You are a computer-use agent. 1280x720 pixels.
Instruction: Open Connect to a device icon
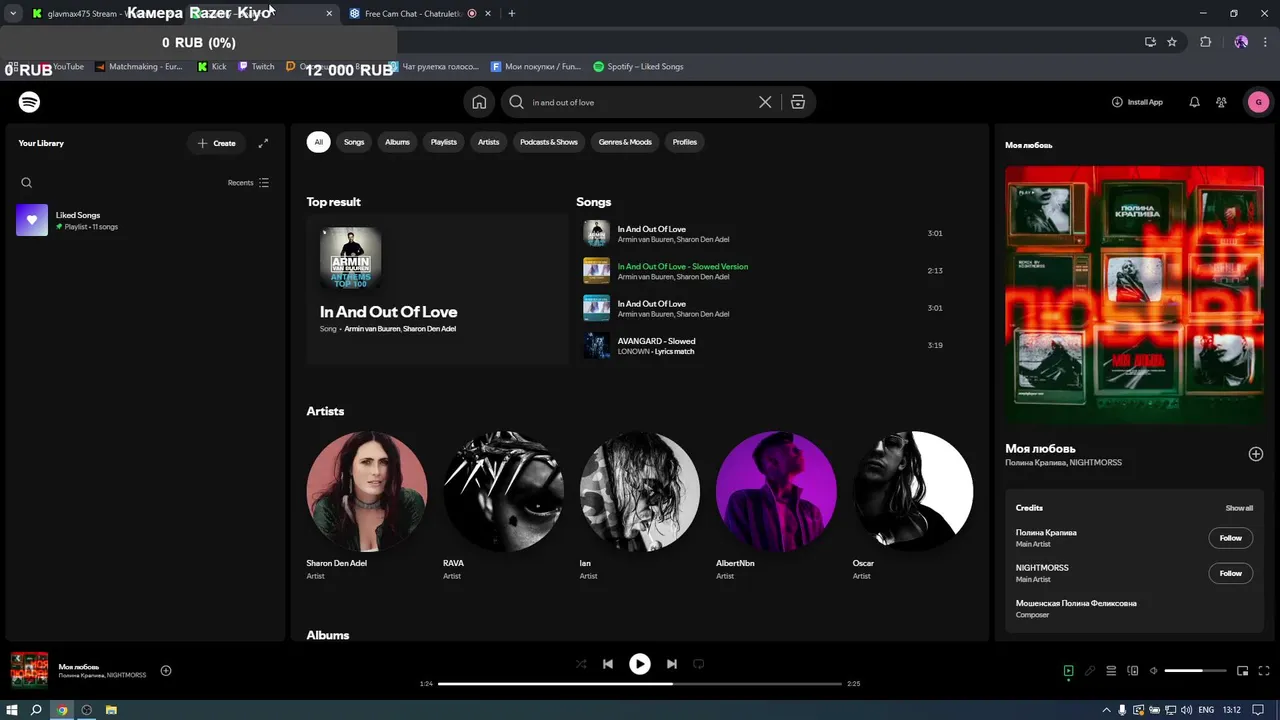(1133, 671)
